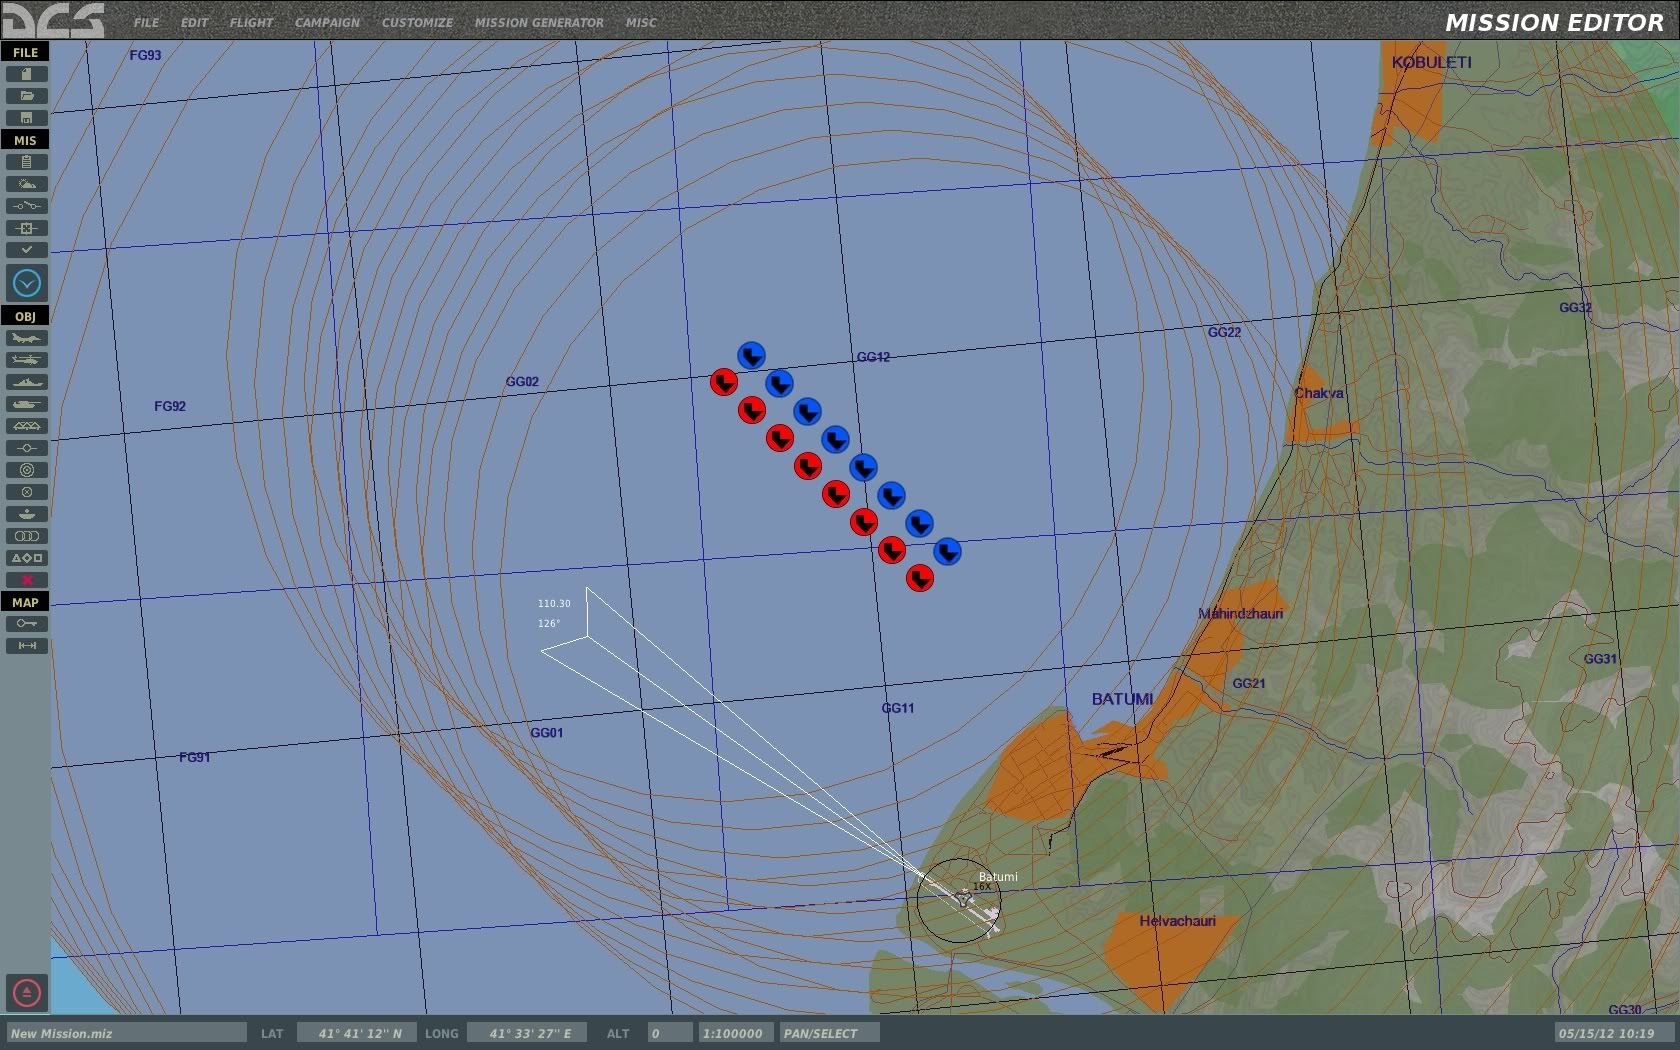Click the map distance ruler tool
1680x1050 pixels.
click(x=27, y=646)
